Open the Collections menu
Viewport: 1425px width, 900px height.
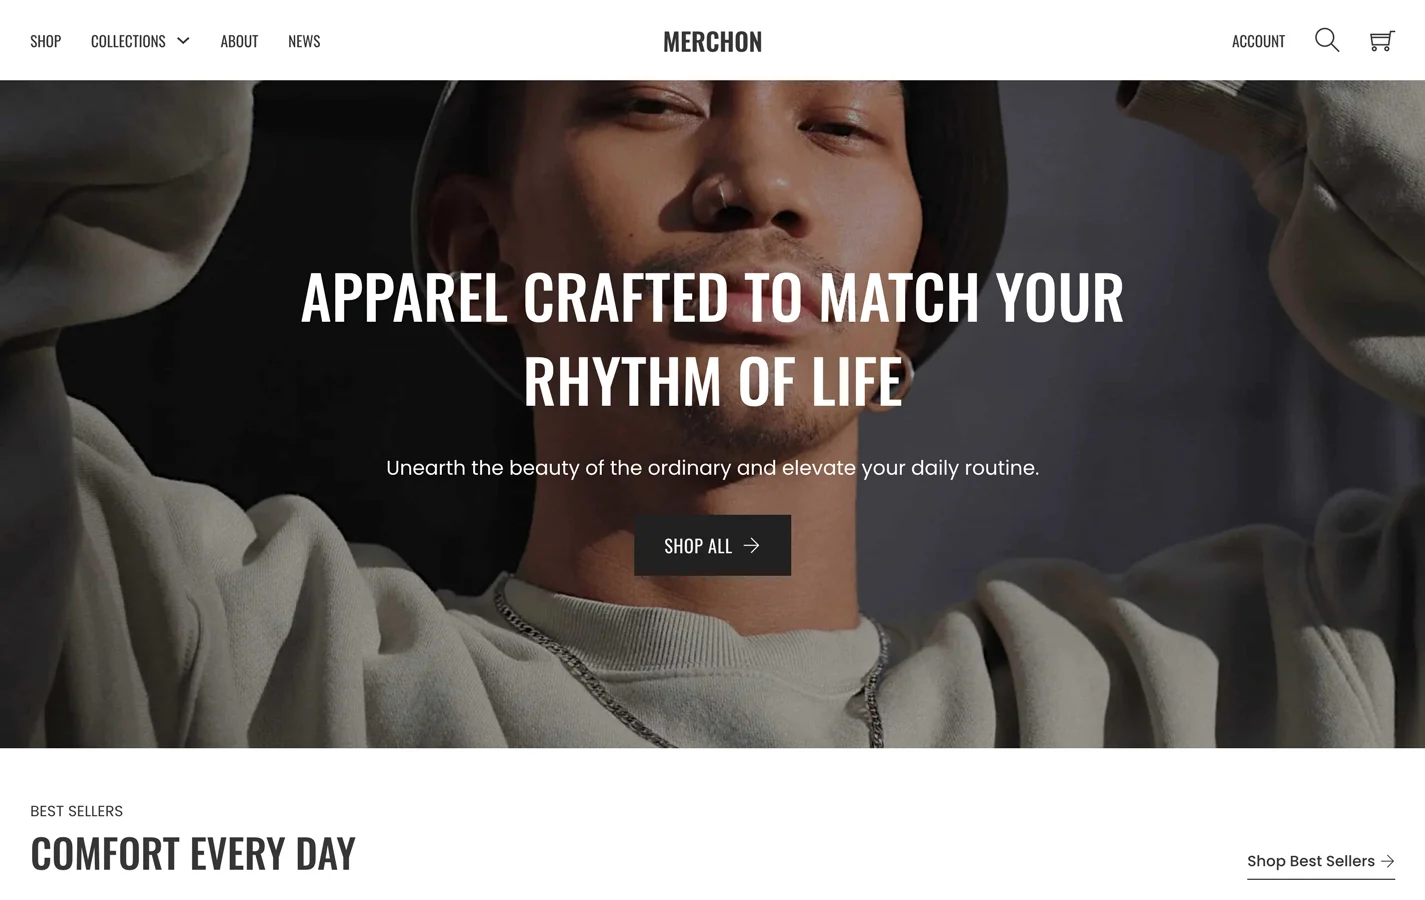pyautogui.click(x=128, y=41)
